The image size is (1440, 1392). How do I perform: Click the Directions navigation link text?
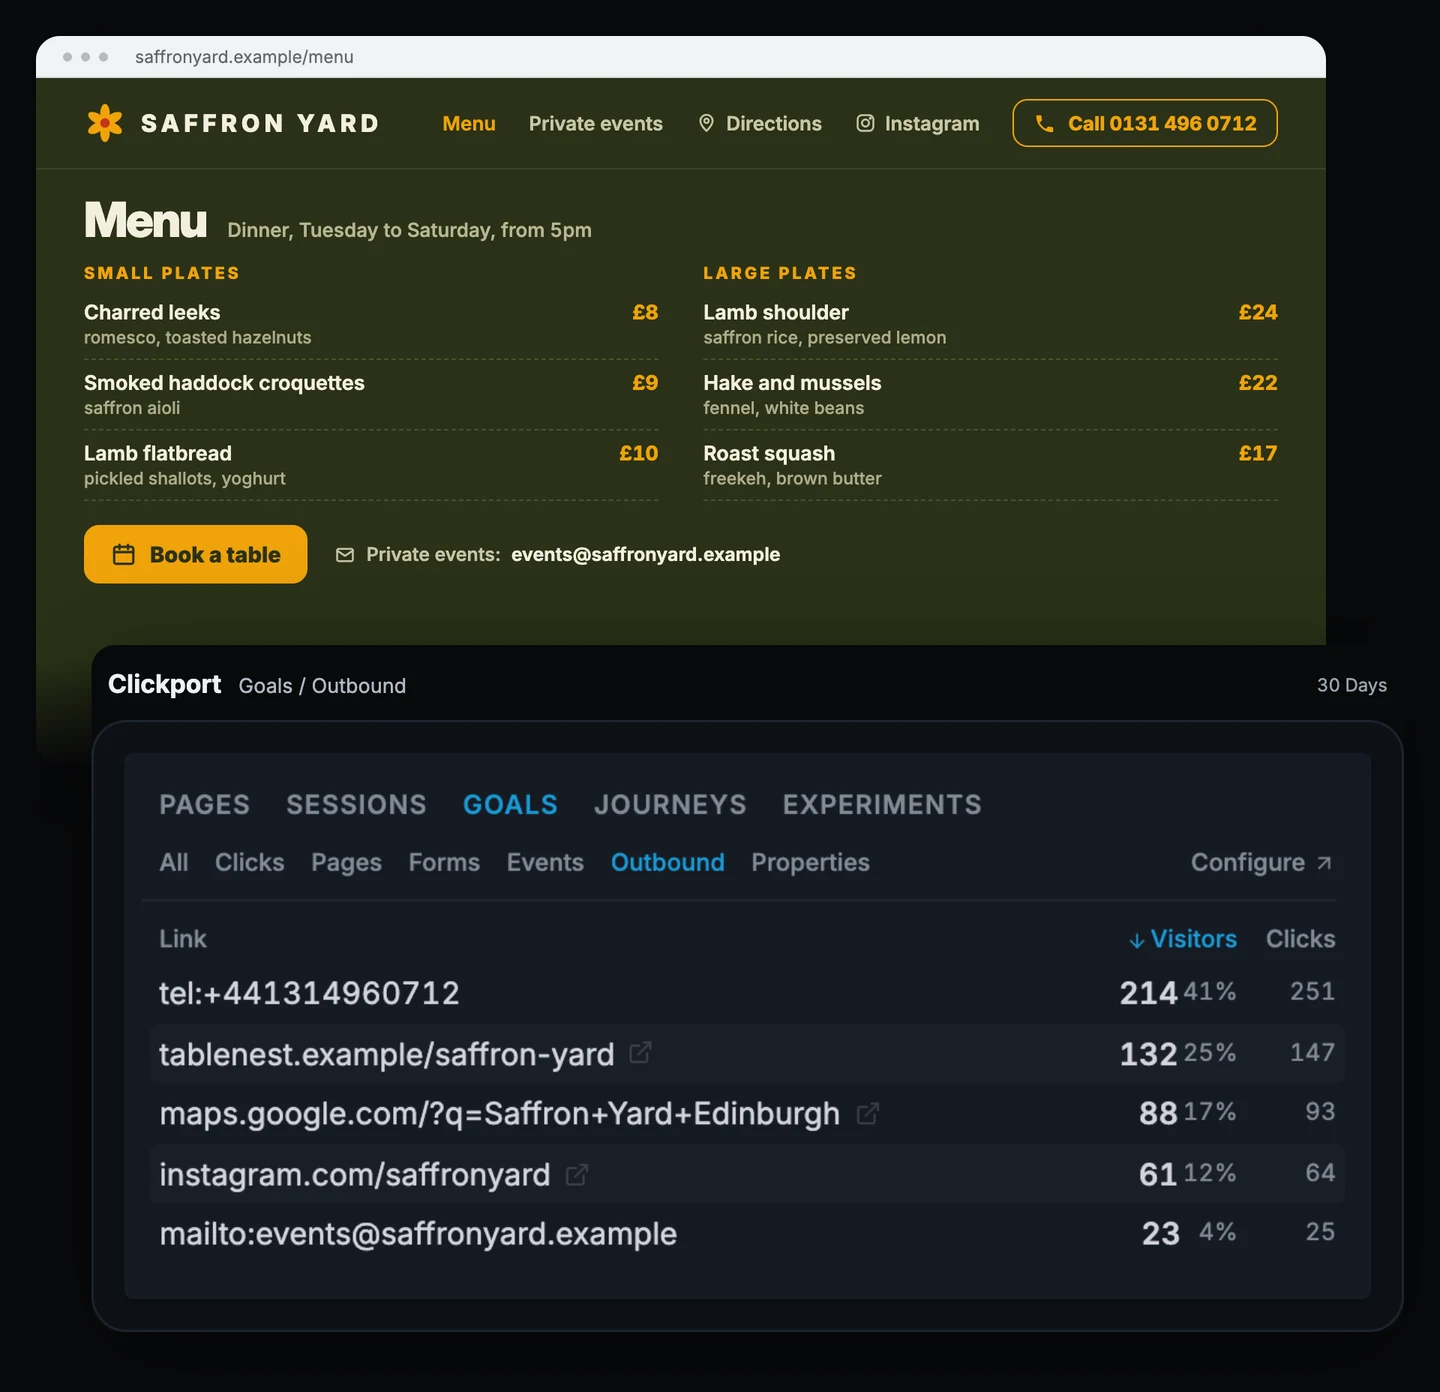(x=774, y=123)
